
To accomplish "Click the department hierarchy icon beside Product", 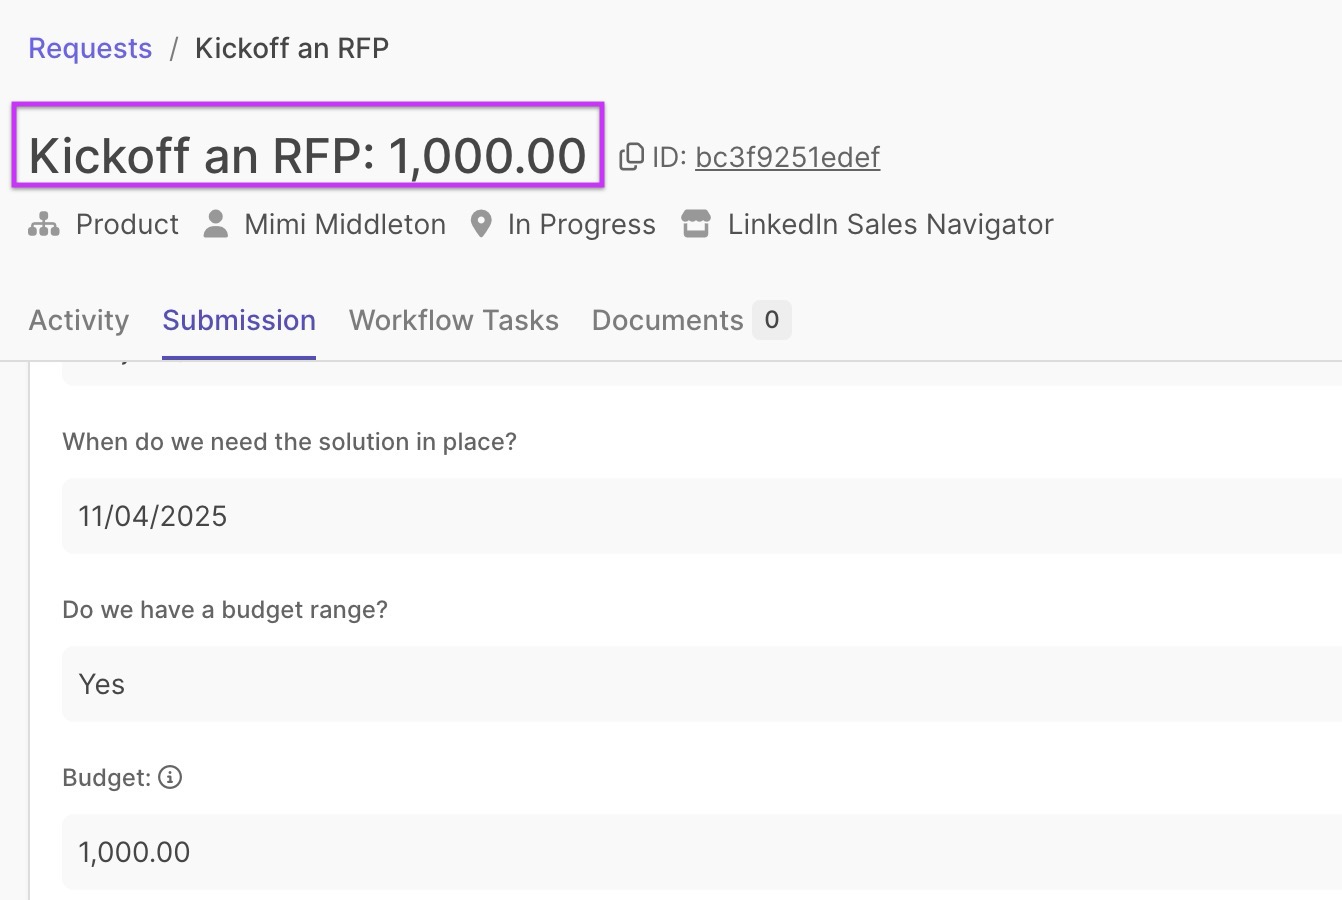I will (x=44, y=224).
